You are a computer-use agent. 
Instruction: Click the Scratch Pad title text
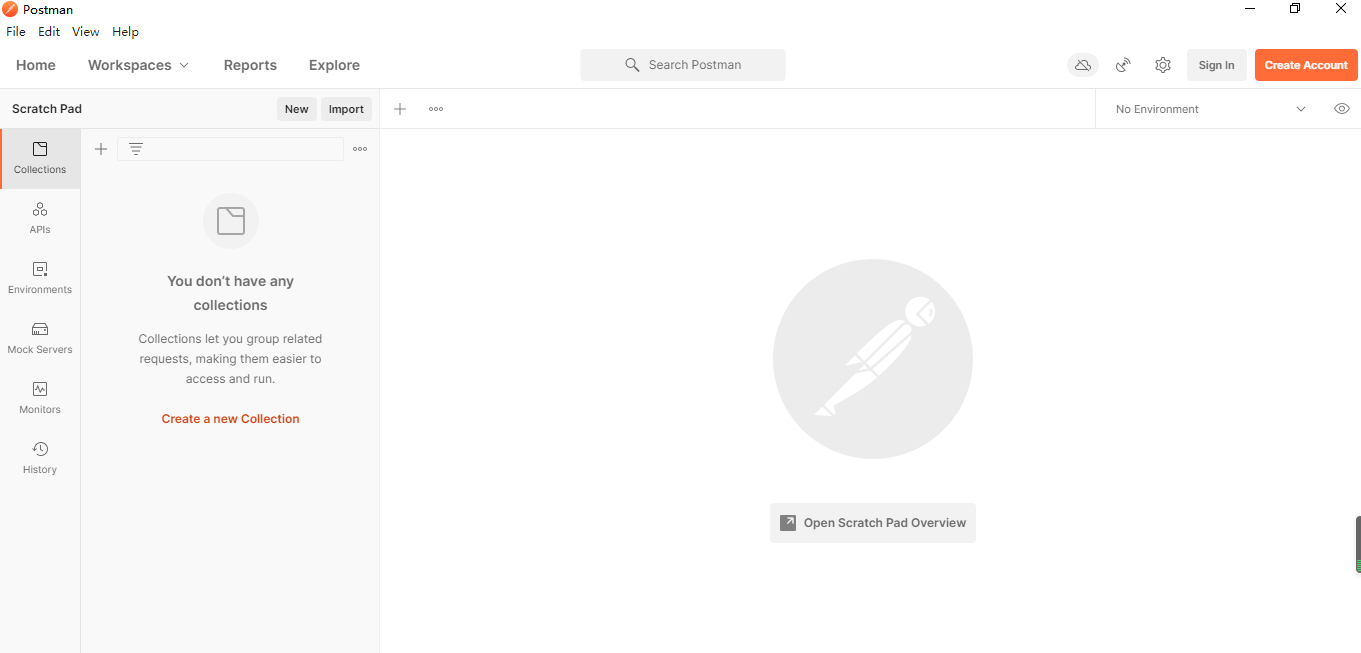tap(47, 109)
